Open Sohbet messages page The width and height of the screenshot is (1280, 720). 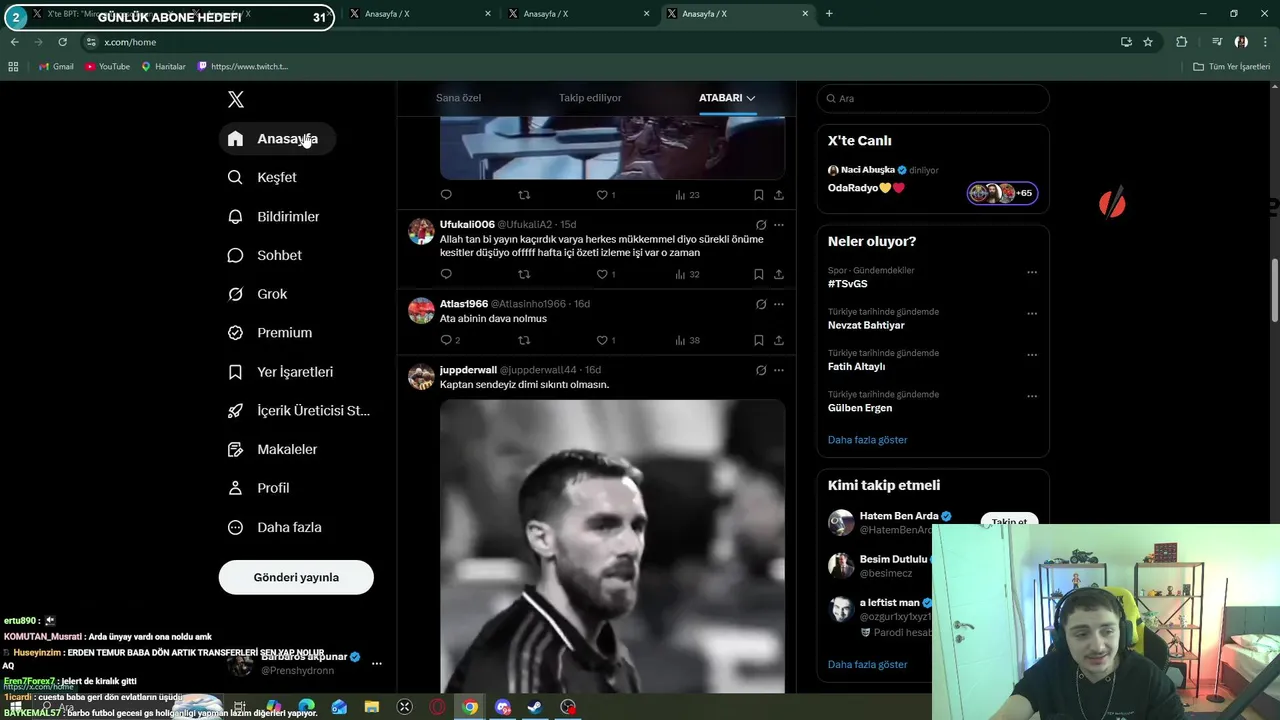267,255
